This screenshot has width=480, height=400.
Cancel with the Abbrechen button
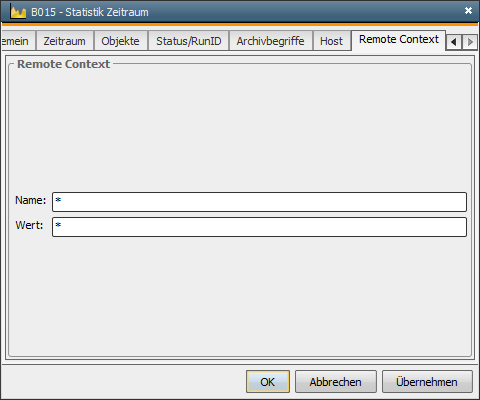click(x=336, y=382)
